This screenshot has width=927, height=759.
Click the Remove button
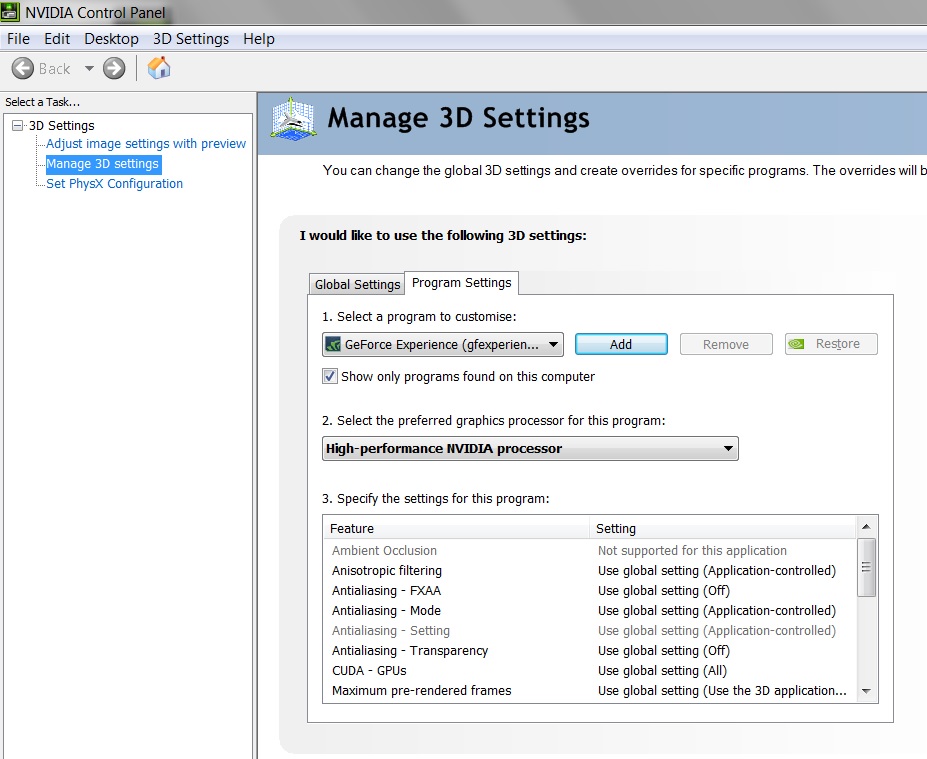click(726, 345)
